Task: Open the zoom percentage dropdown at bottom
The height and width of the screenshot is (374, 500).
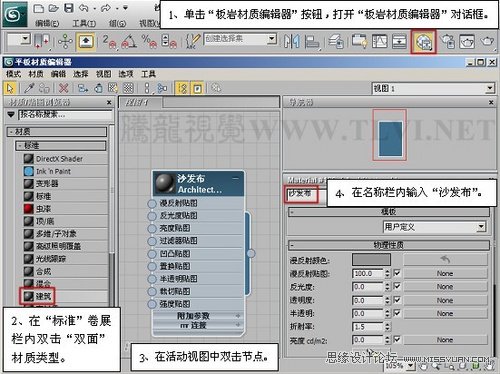Action: click(x=411, y=366)
